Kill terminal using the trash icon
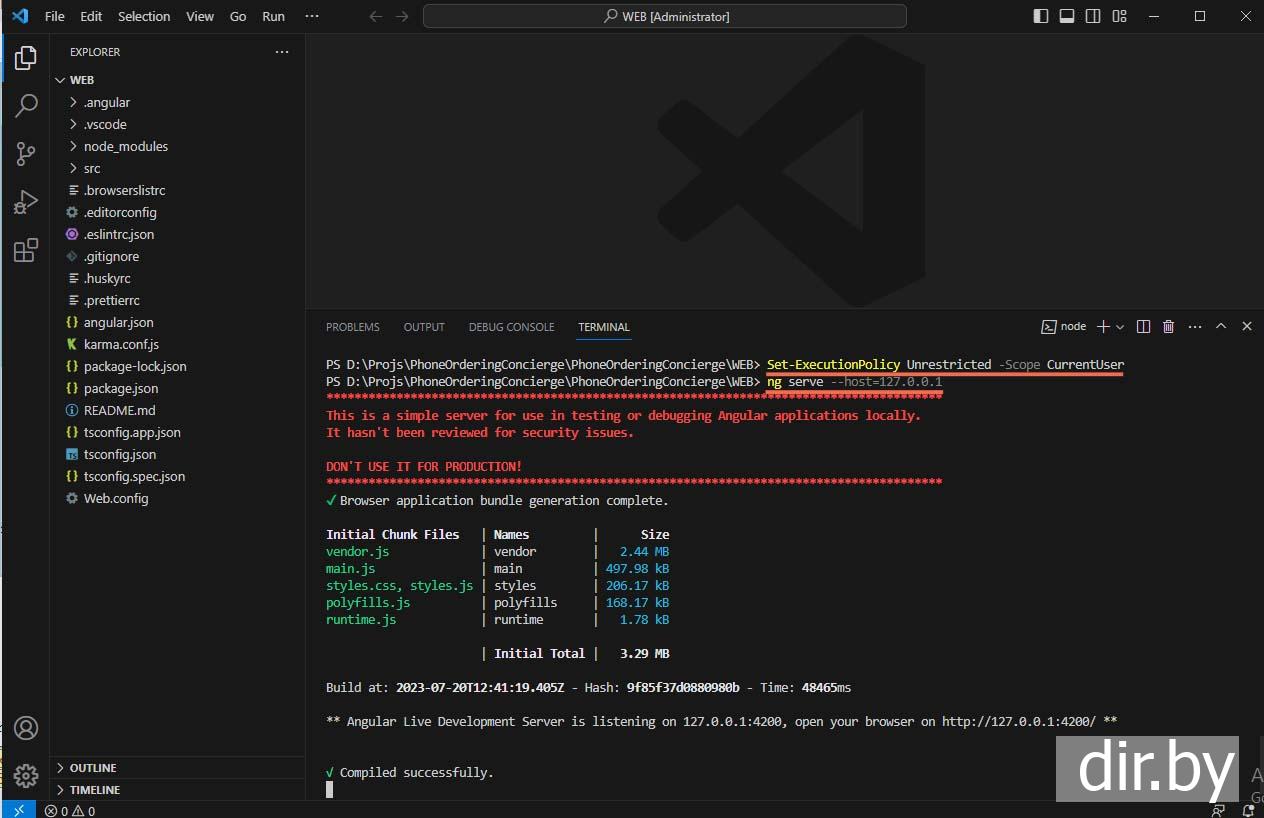Screen dimensions: 1264x818 [1168, 327]
